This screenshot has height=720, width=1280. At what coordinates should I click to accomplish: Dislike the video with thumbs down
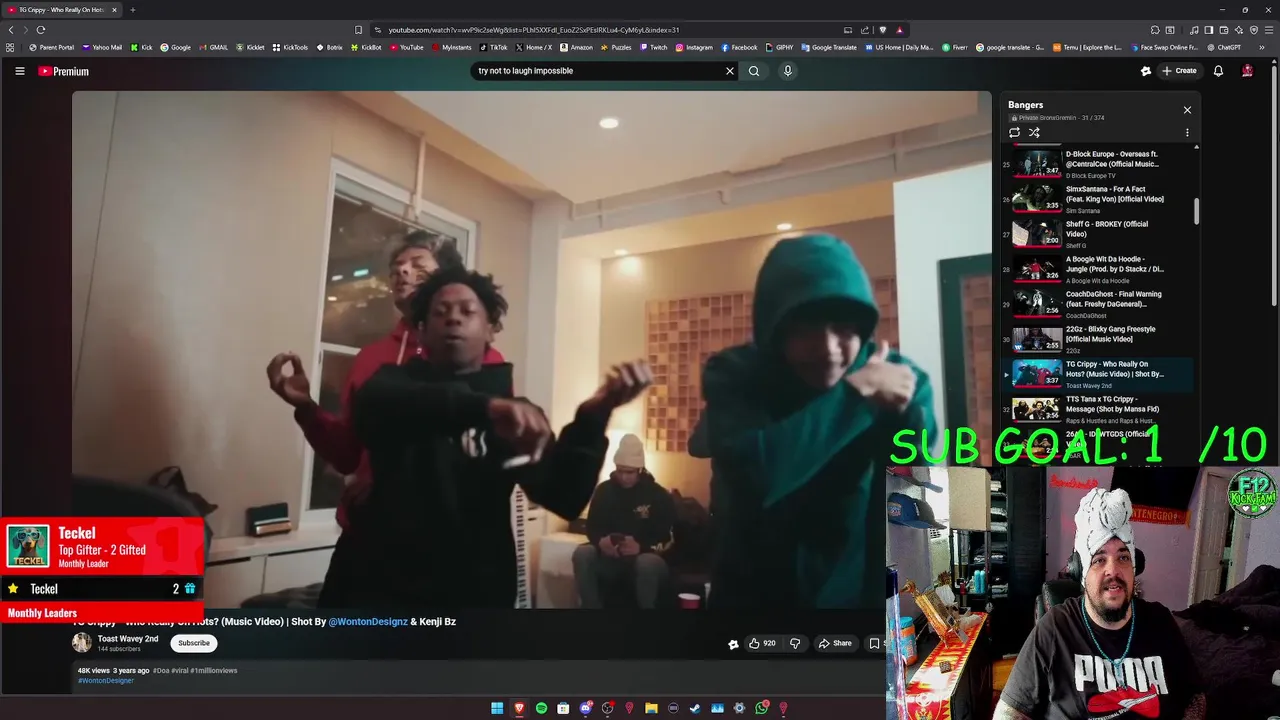795,643
